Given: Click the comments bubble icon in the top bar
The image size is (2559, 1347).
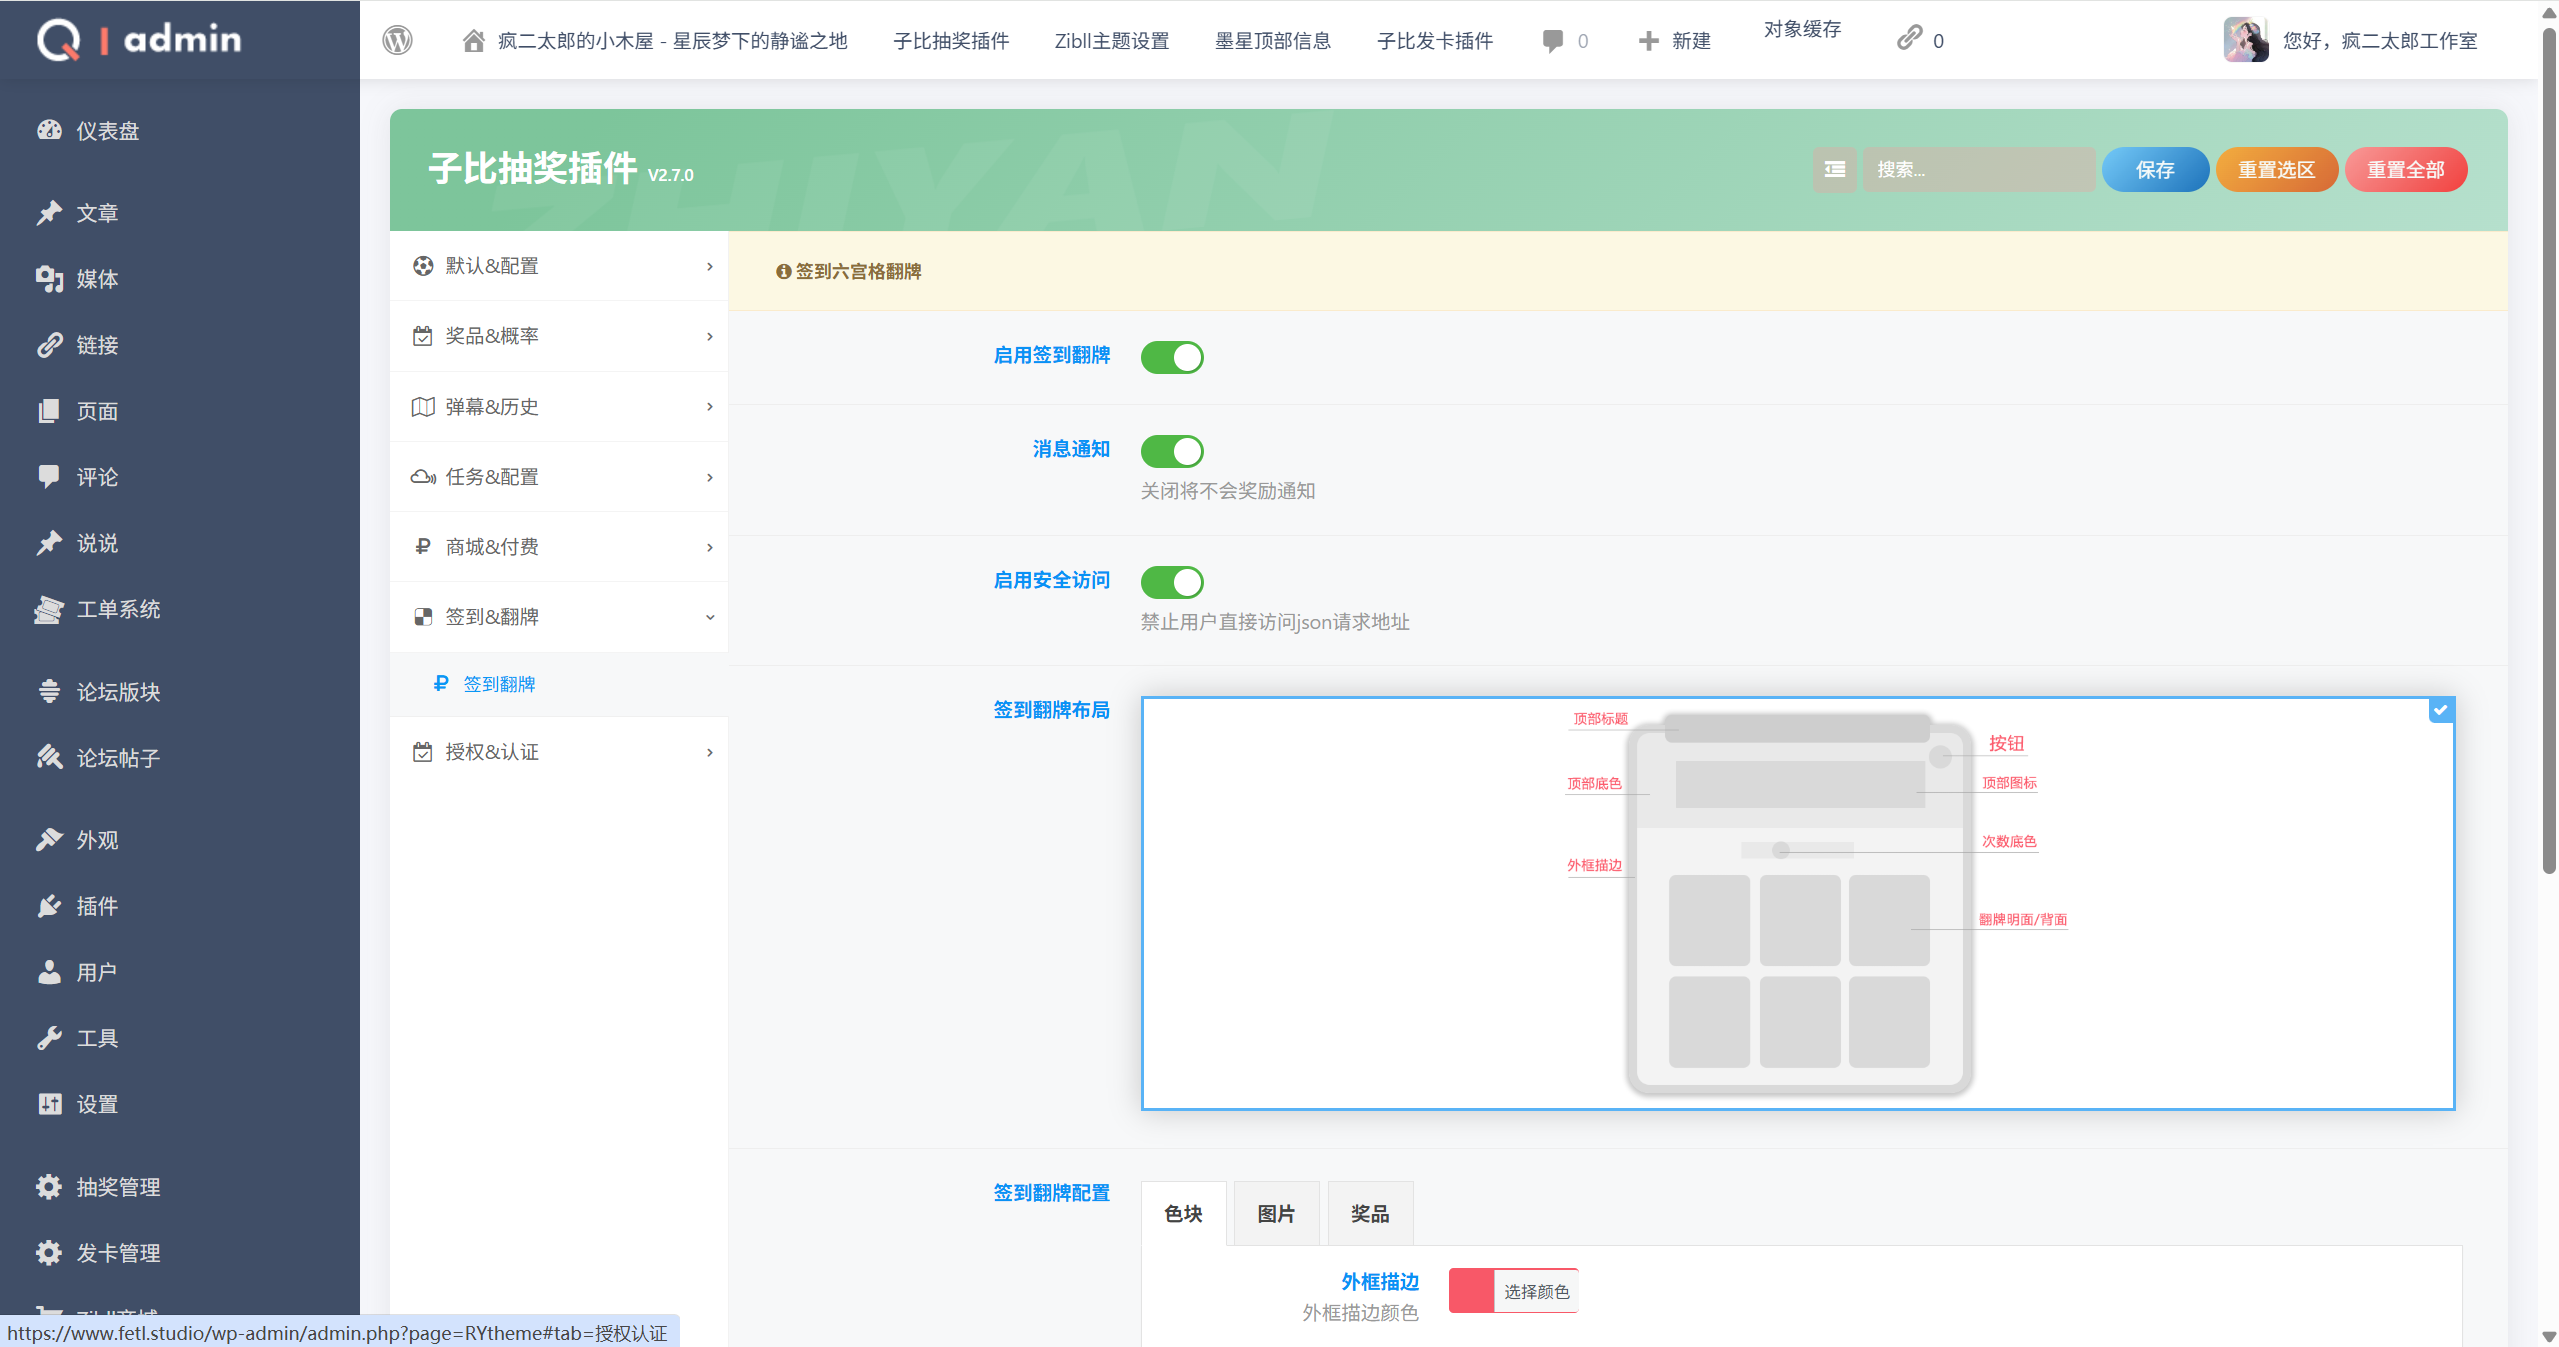Looking at the screenshot, I should (x=1551, y=40).
